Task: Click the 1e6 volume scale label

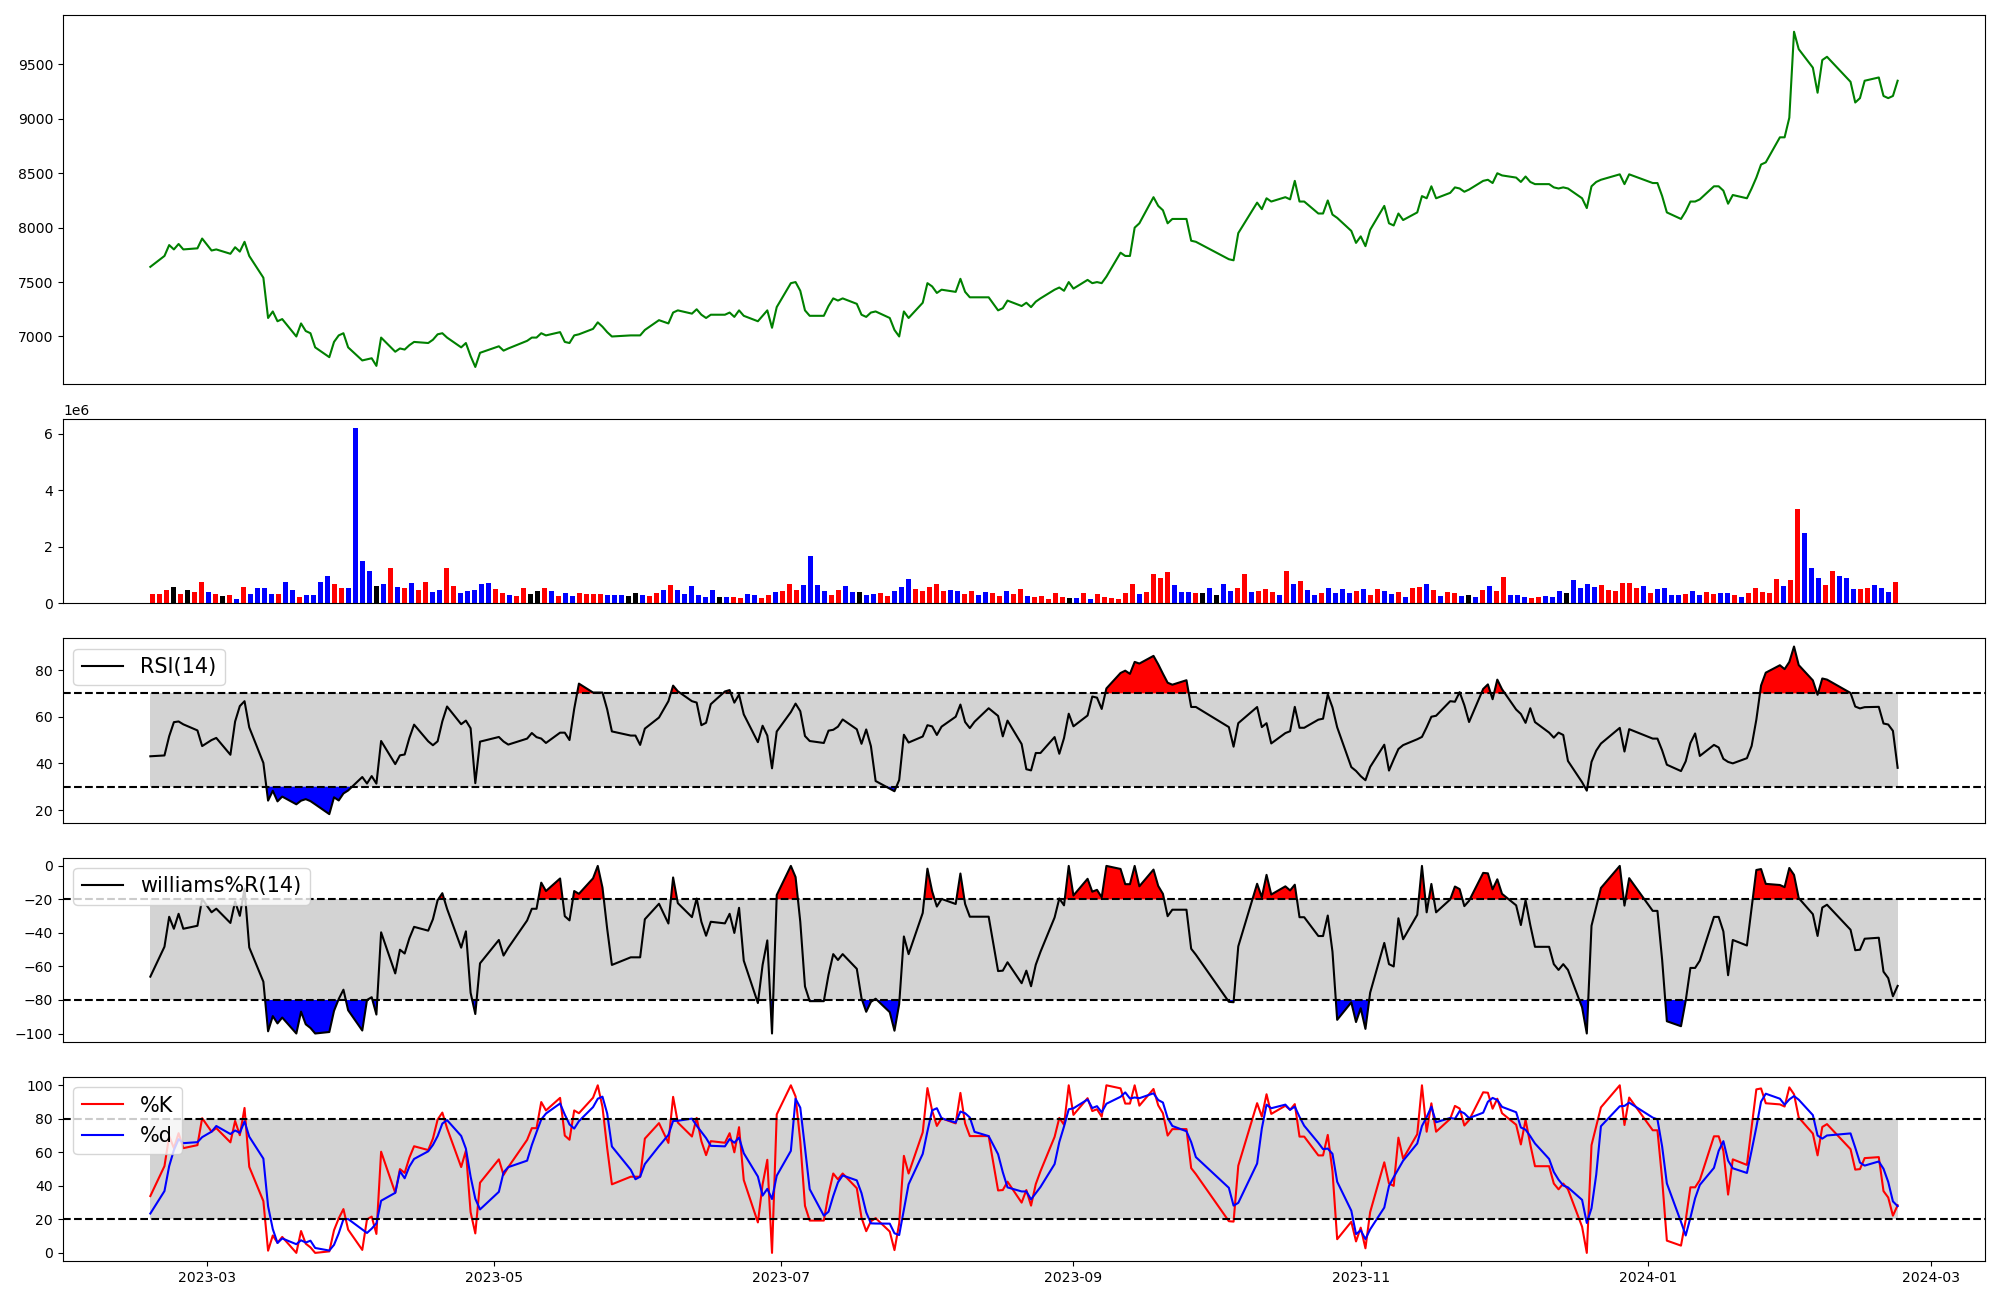Action: tap(77, 410)
